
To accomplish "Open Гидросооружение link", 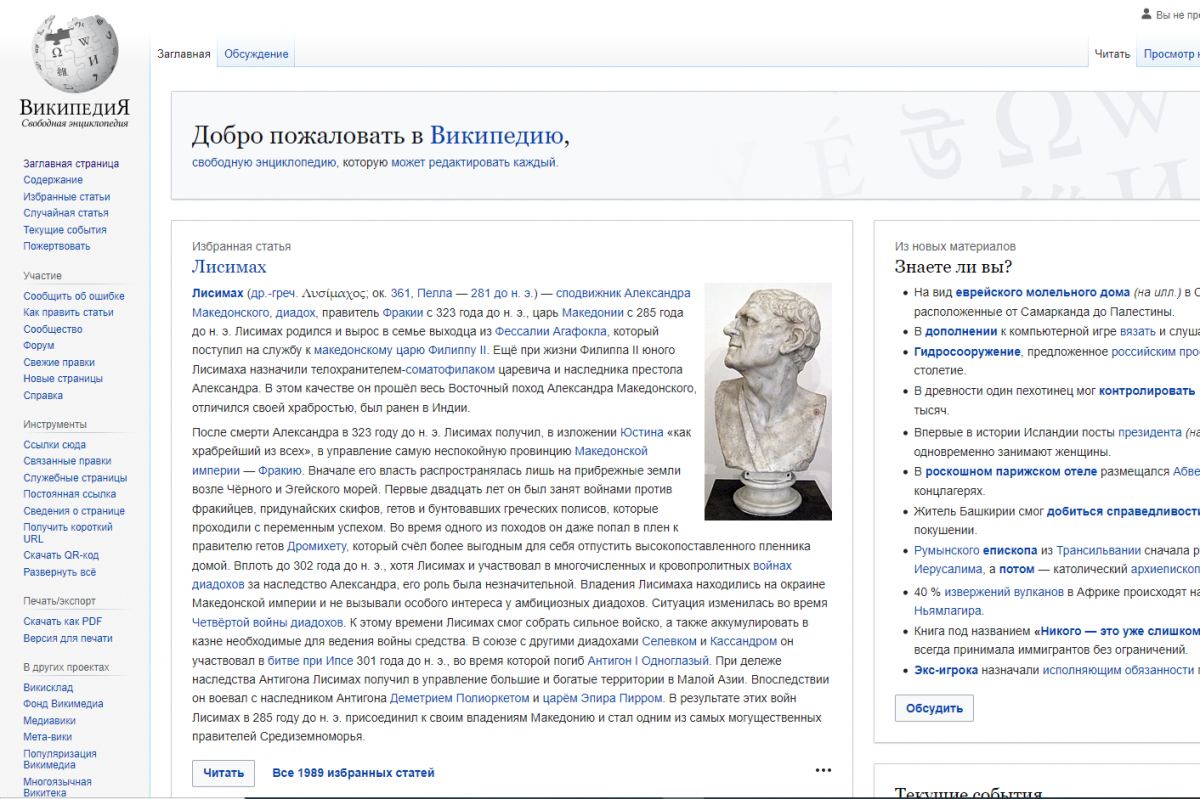I will (x=967, y=352).
